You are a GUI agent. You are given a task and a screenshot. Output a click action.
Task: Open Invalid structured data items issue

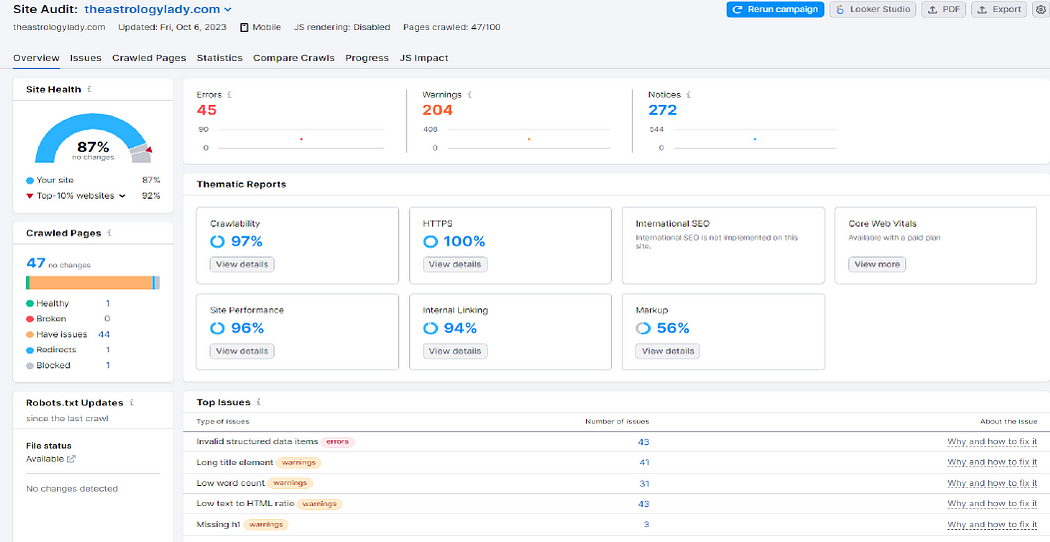[257, 442]
